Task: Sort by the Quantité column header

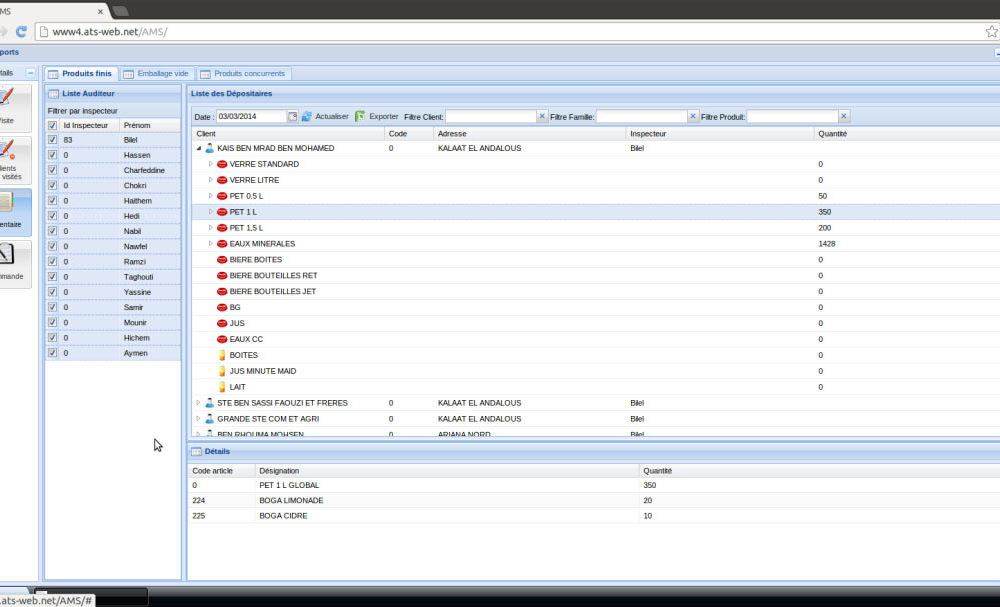Action: click(x=833, y=133)
